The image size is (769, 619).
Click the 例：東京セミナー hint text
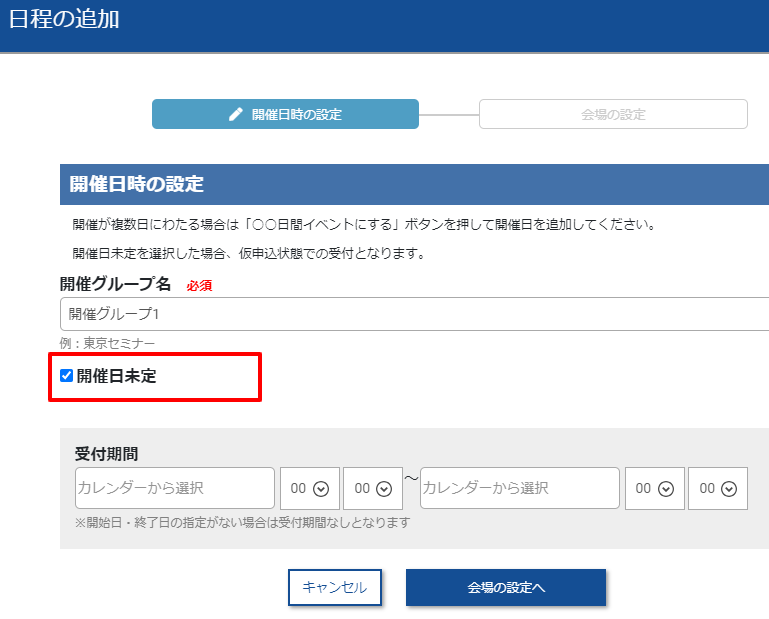point(107,343)
